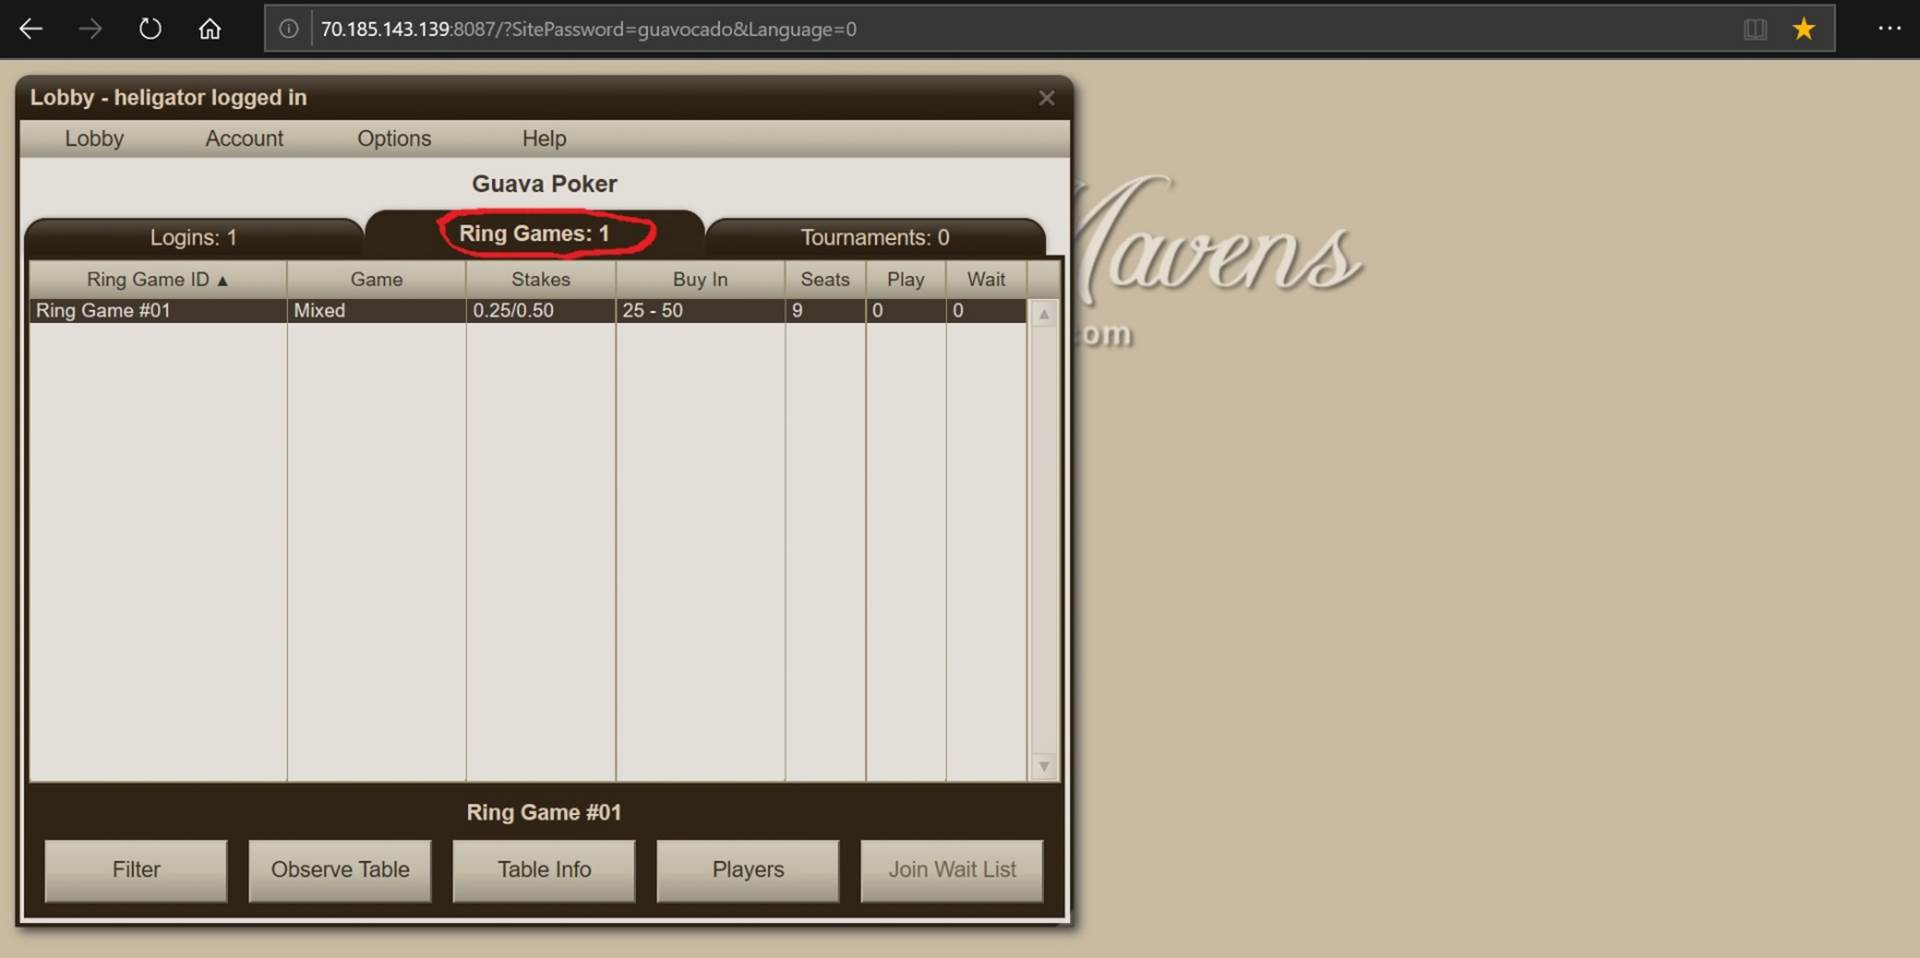Open the Help menu
The image size is (1920, 958).
pyautogui.click(x=543, y=138)
